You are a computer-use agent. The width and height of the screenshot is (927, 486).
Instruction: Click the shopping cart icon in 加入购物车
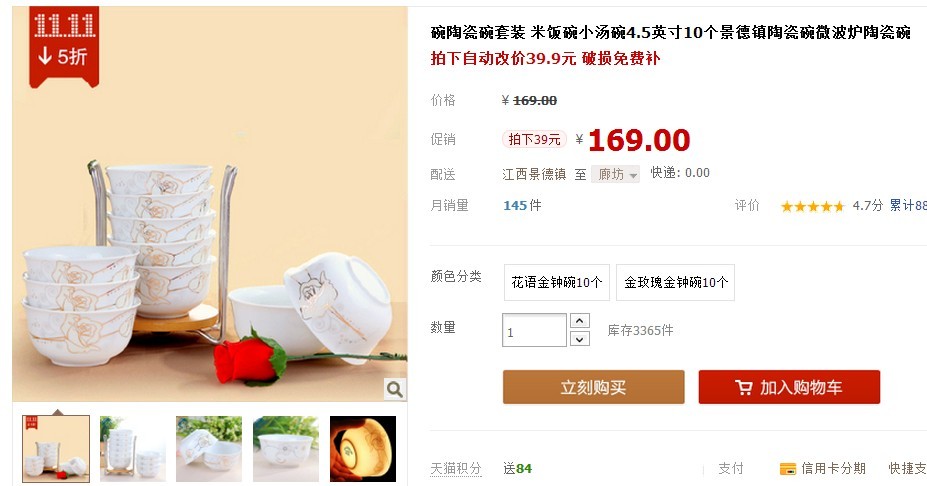pos(744,388)
